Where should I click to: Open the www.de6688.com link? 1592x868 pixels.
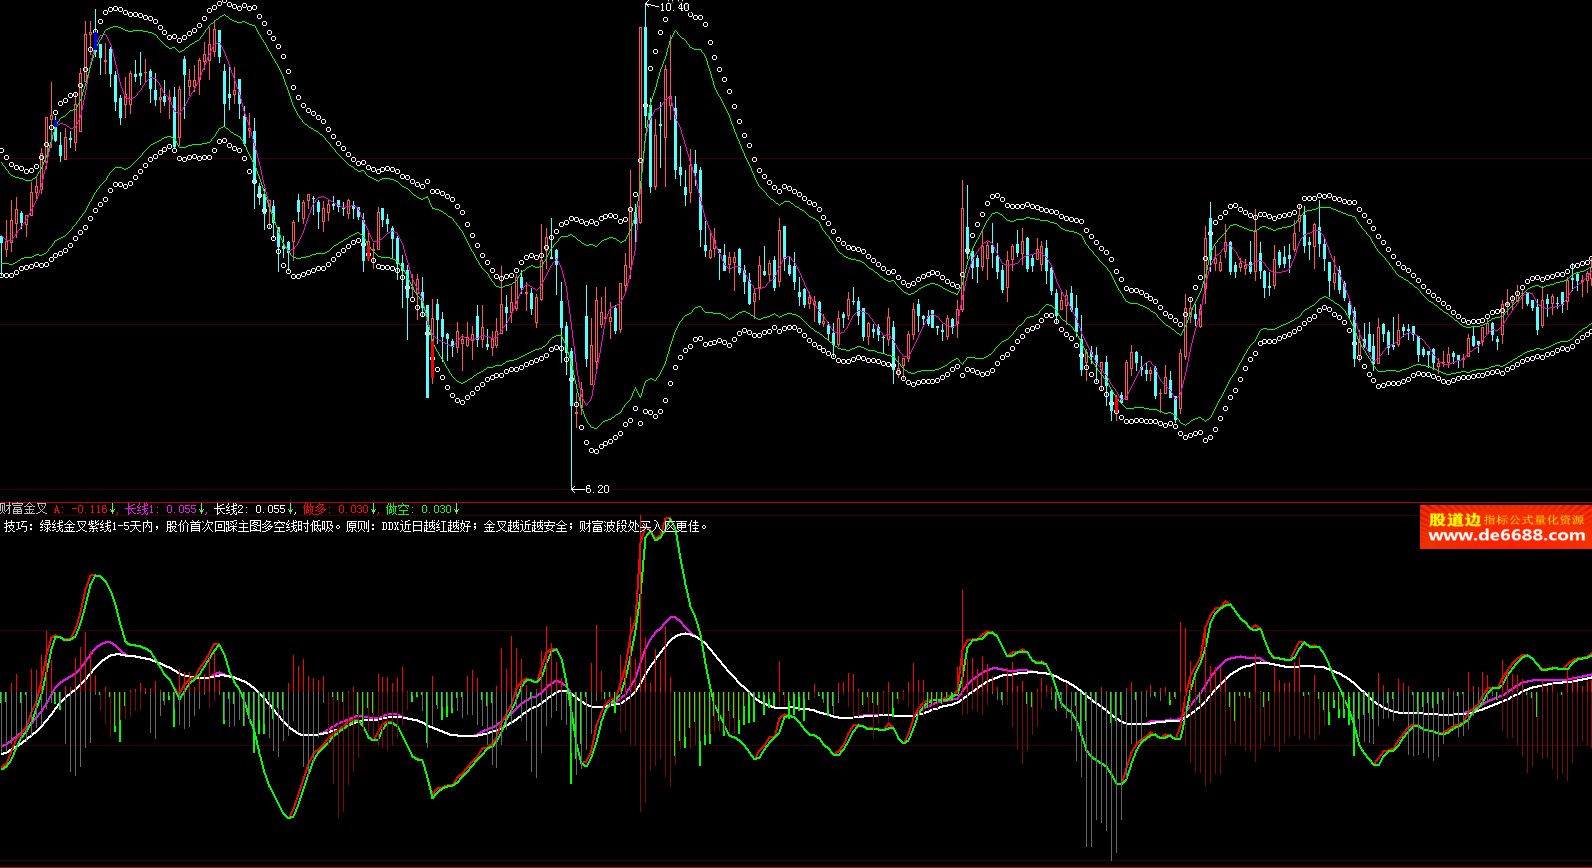[x=1506, y=536]
